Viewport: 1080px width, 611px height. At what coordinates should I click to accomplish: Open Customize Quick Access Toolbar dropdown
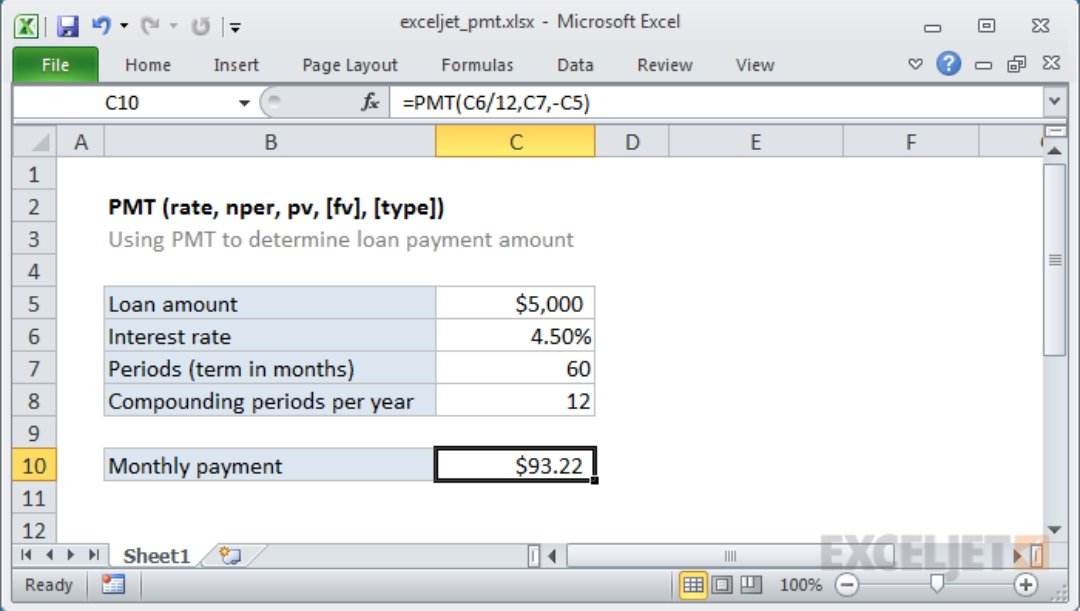(236, 28)
